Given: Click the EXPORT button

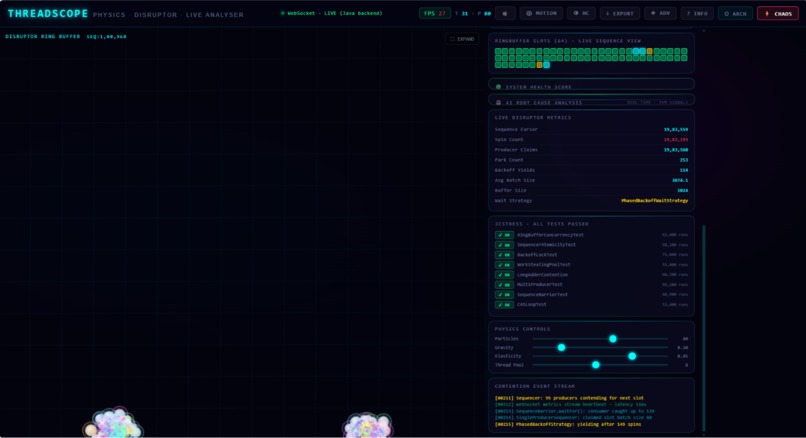Looking at the screenshot, I should (619, 13).
